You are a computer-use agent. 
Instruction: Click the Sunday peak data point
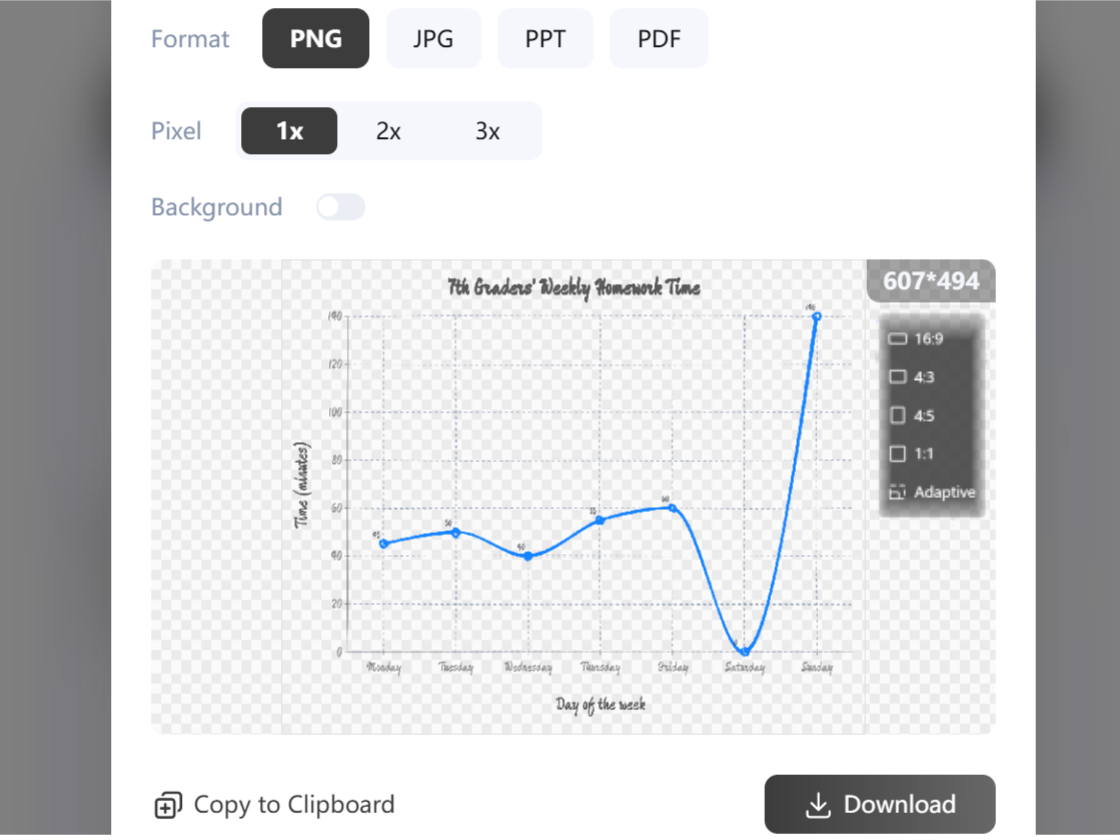[x=817, y=316]
